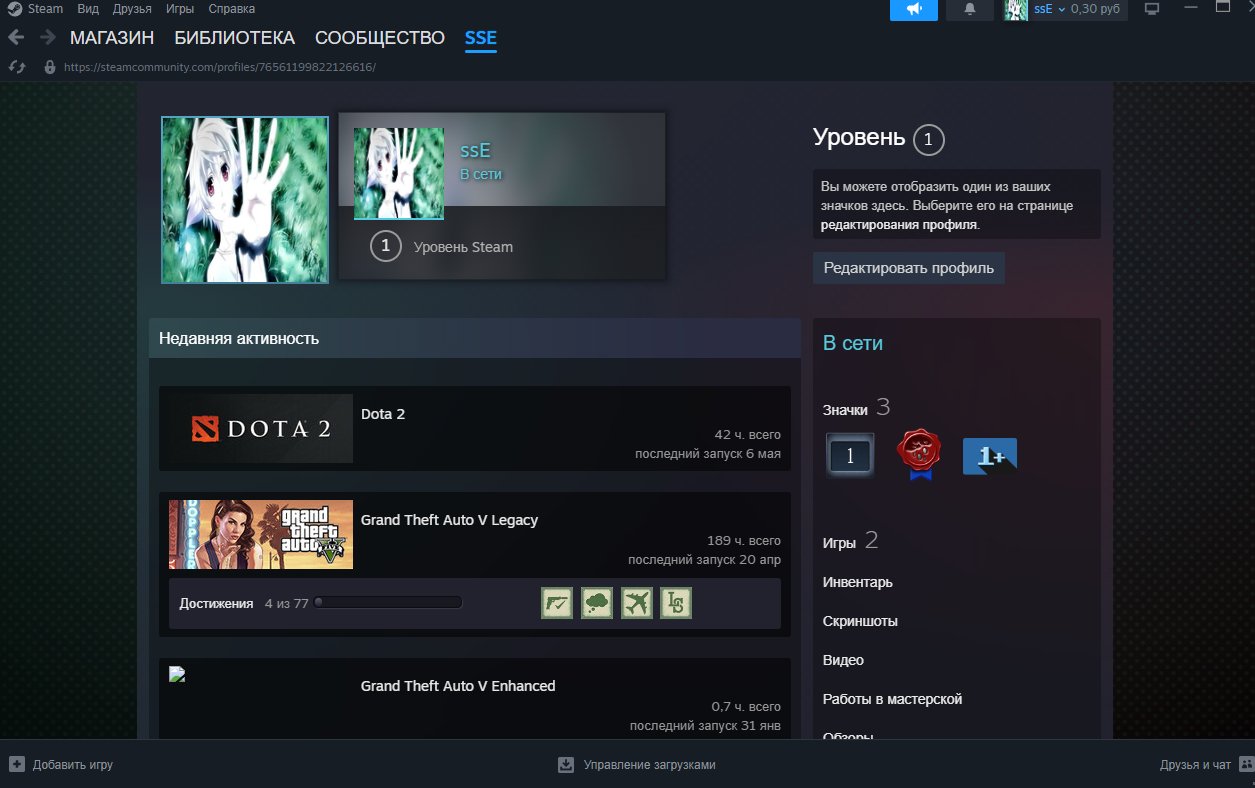Open the Инвентарь link
The image size is (1255, 788).
[858, 582]
